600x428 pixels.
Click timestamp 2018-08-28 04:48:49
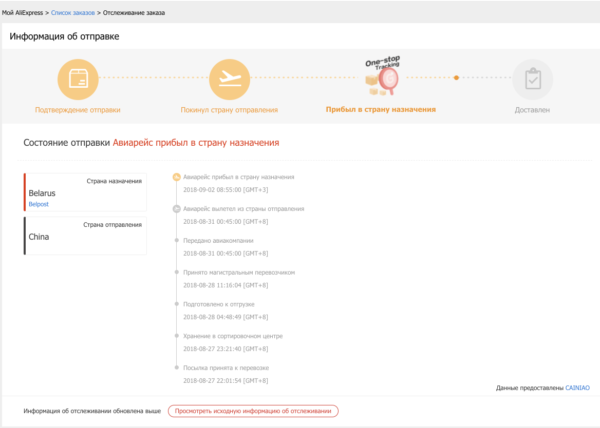click(225, 317)
